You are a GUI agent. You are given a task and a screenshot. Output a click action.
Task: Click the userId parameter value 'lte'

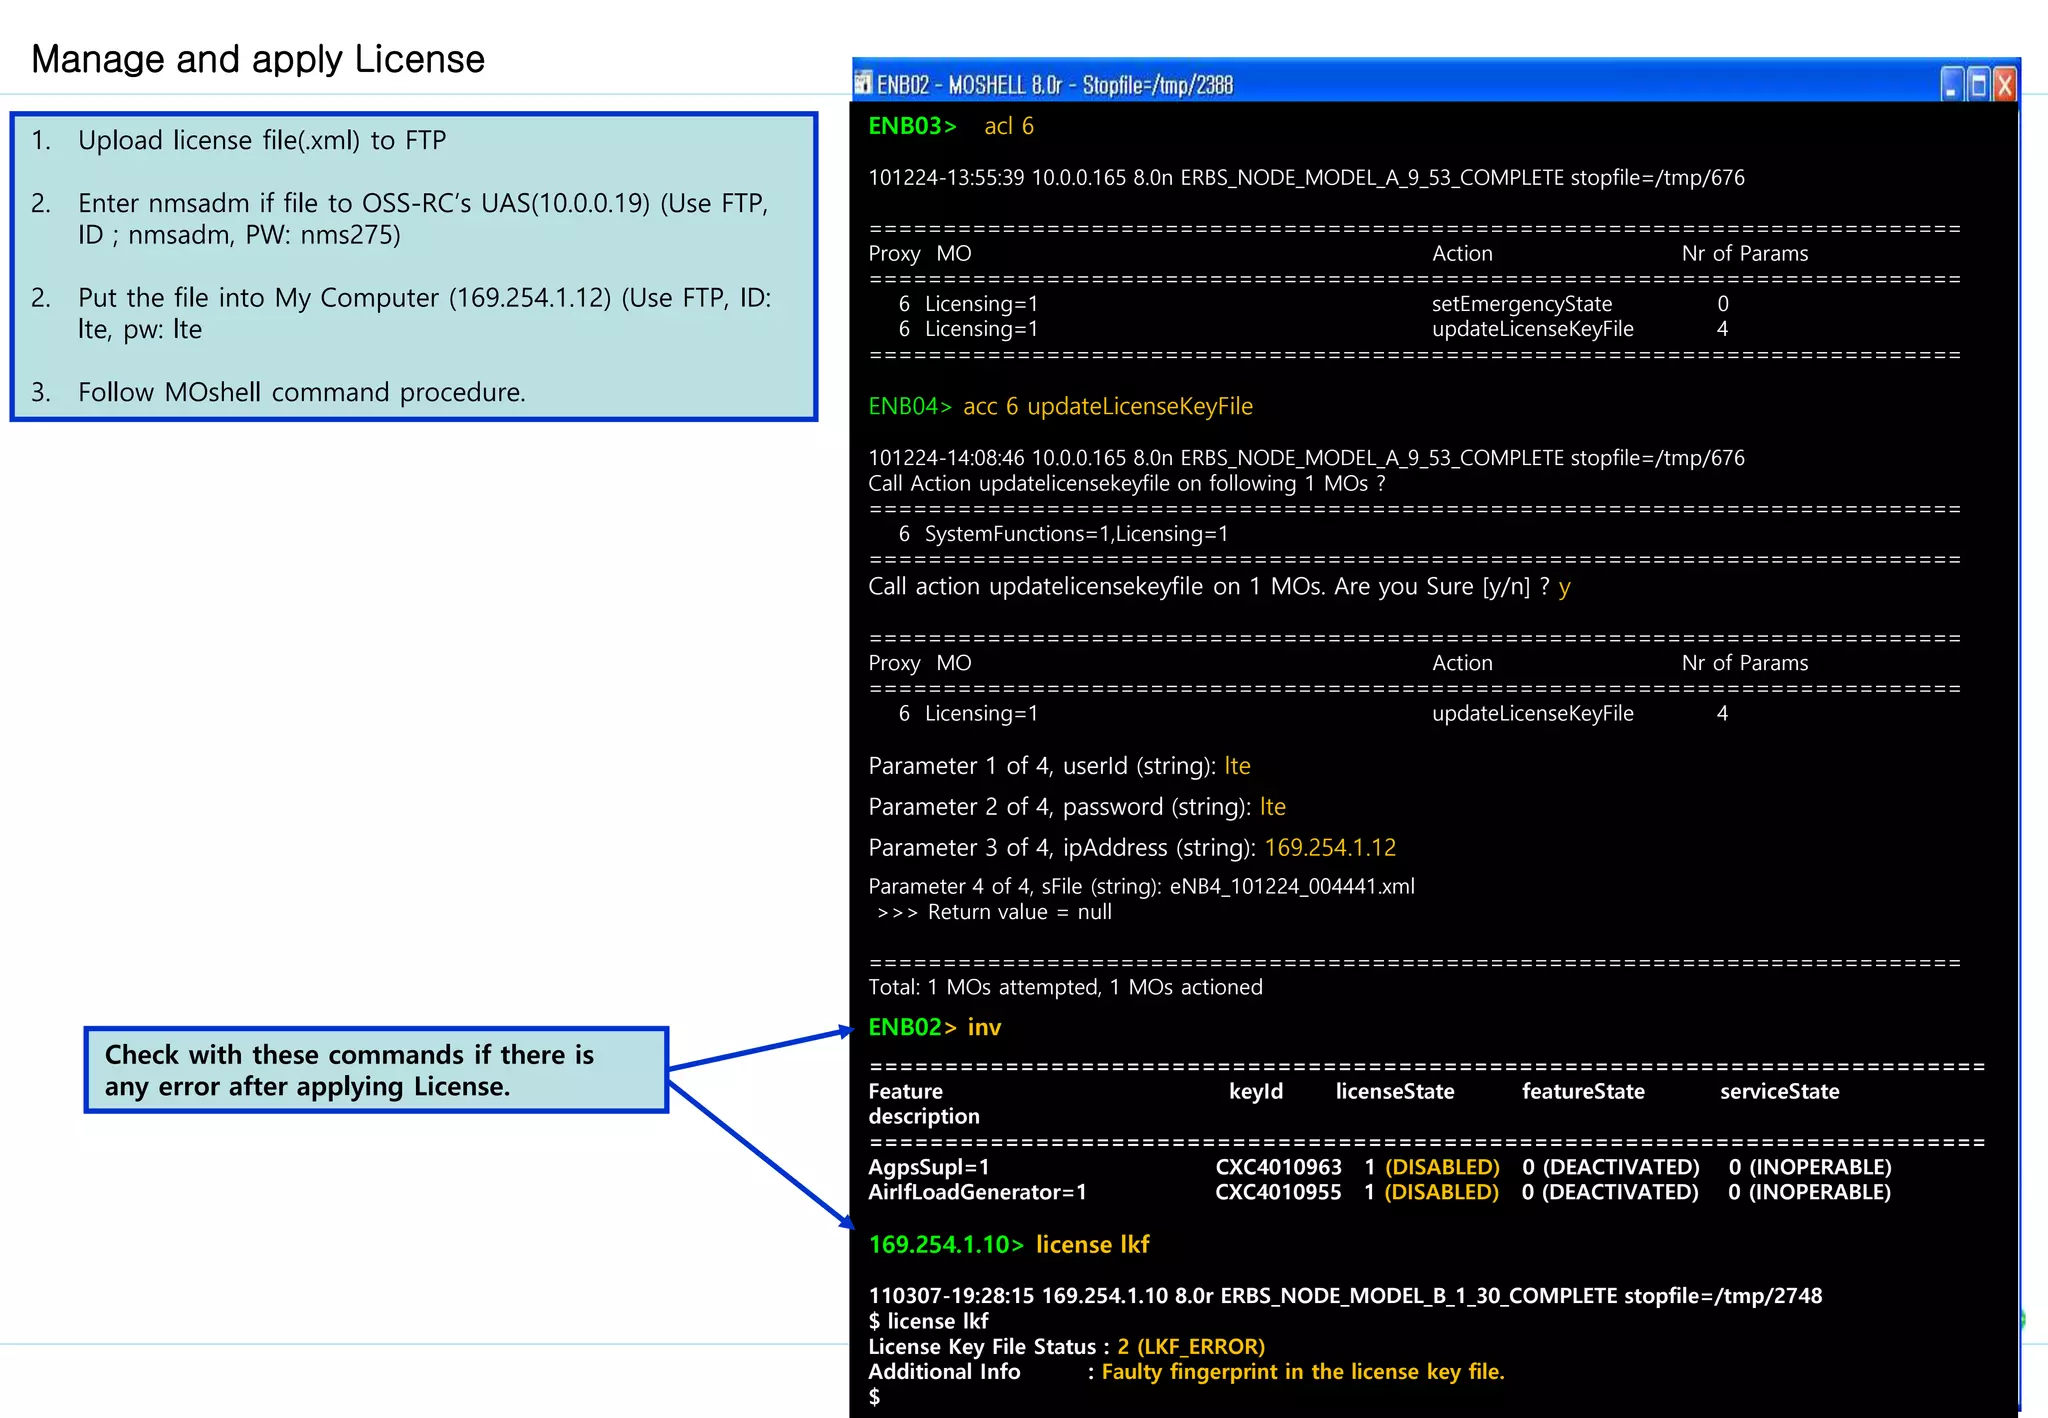point(1237,766)
